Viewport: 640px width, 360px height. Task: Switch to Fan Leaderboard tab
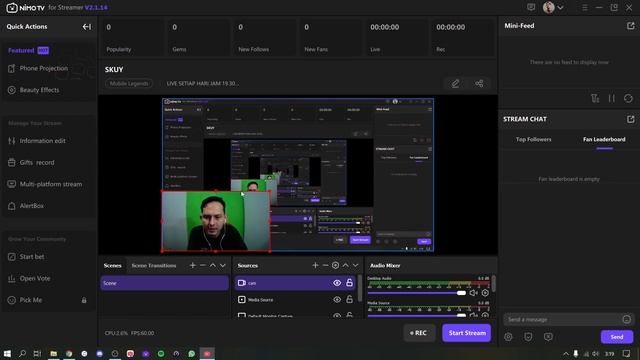click(604, 140)
